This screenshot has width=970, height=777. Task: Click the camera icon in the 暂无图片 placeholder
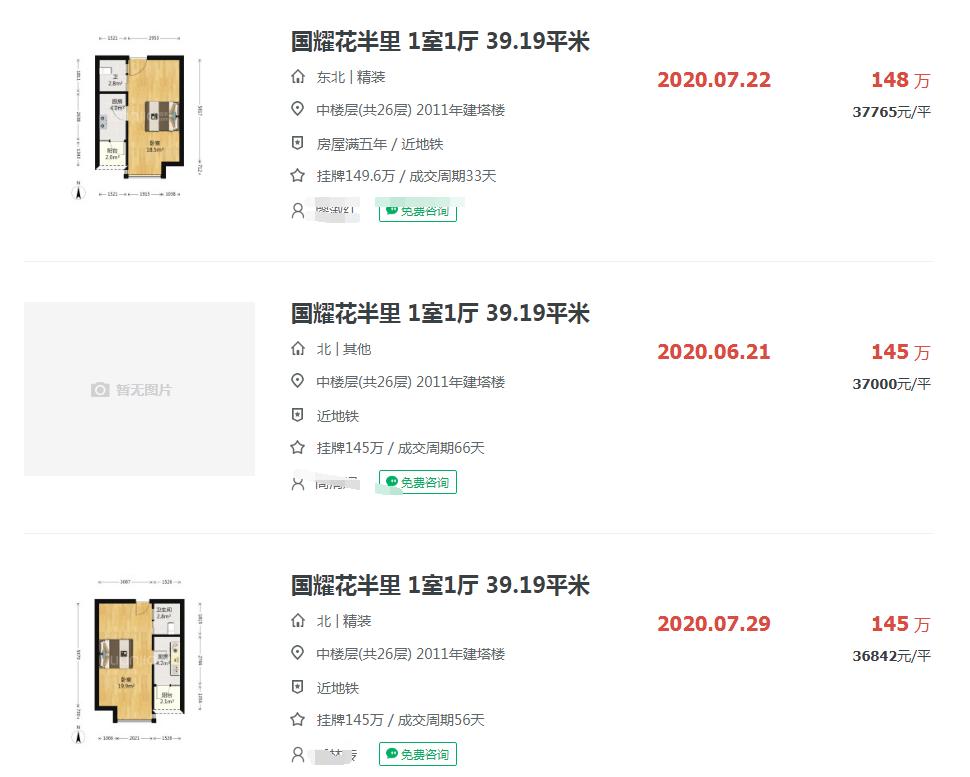coord(100,391)
